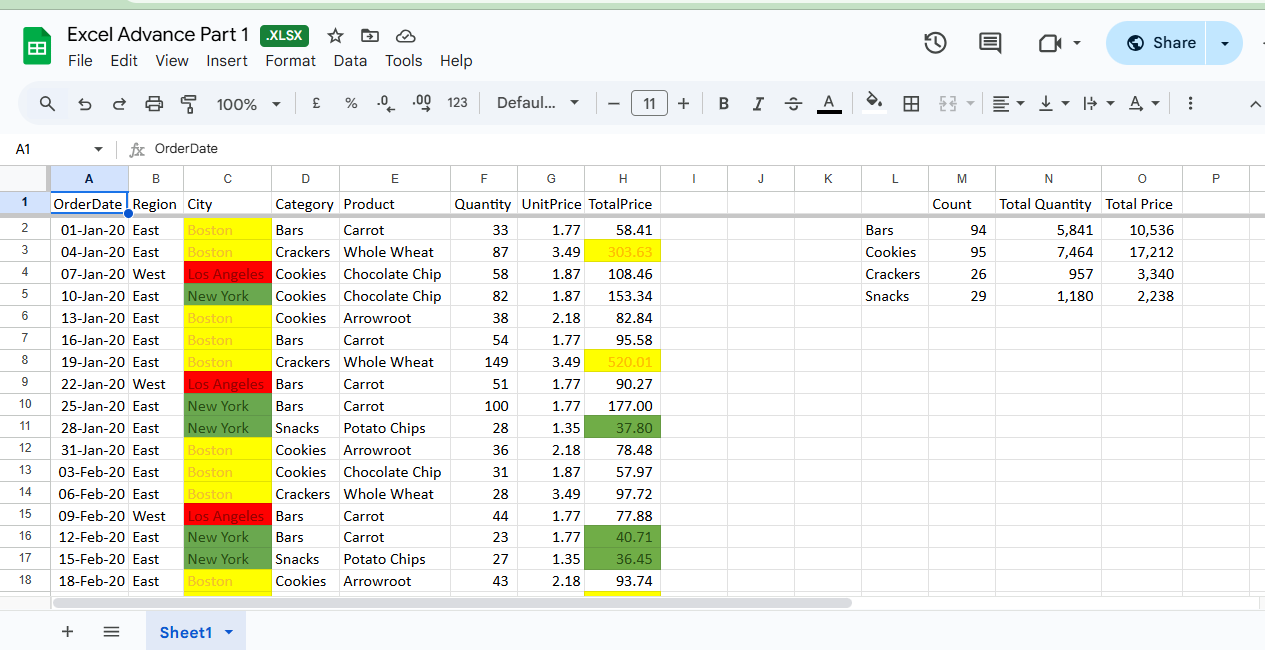The image size is (1265, 650).
Task: Open the version history clock icon
Action: click(935, 43)
